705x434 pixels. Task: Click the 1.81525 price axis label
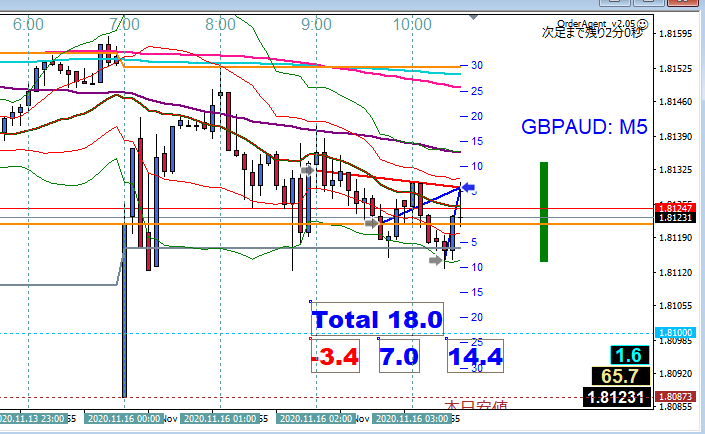[675, 69]
